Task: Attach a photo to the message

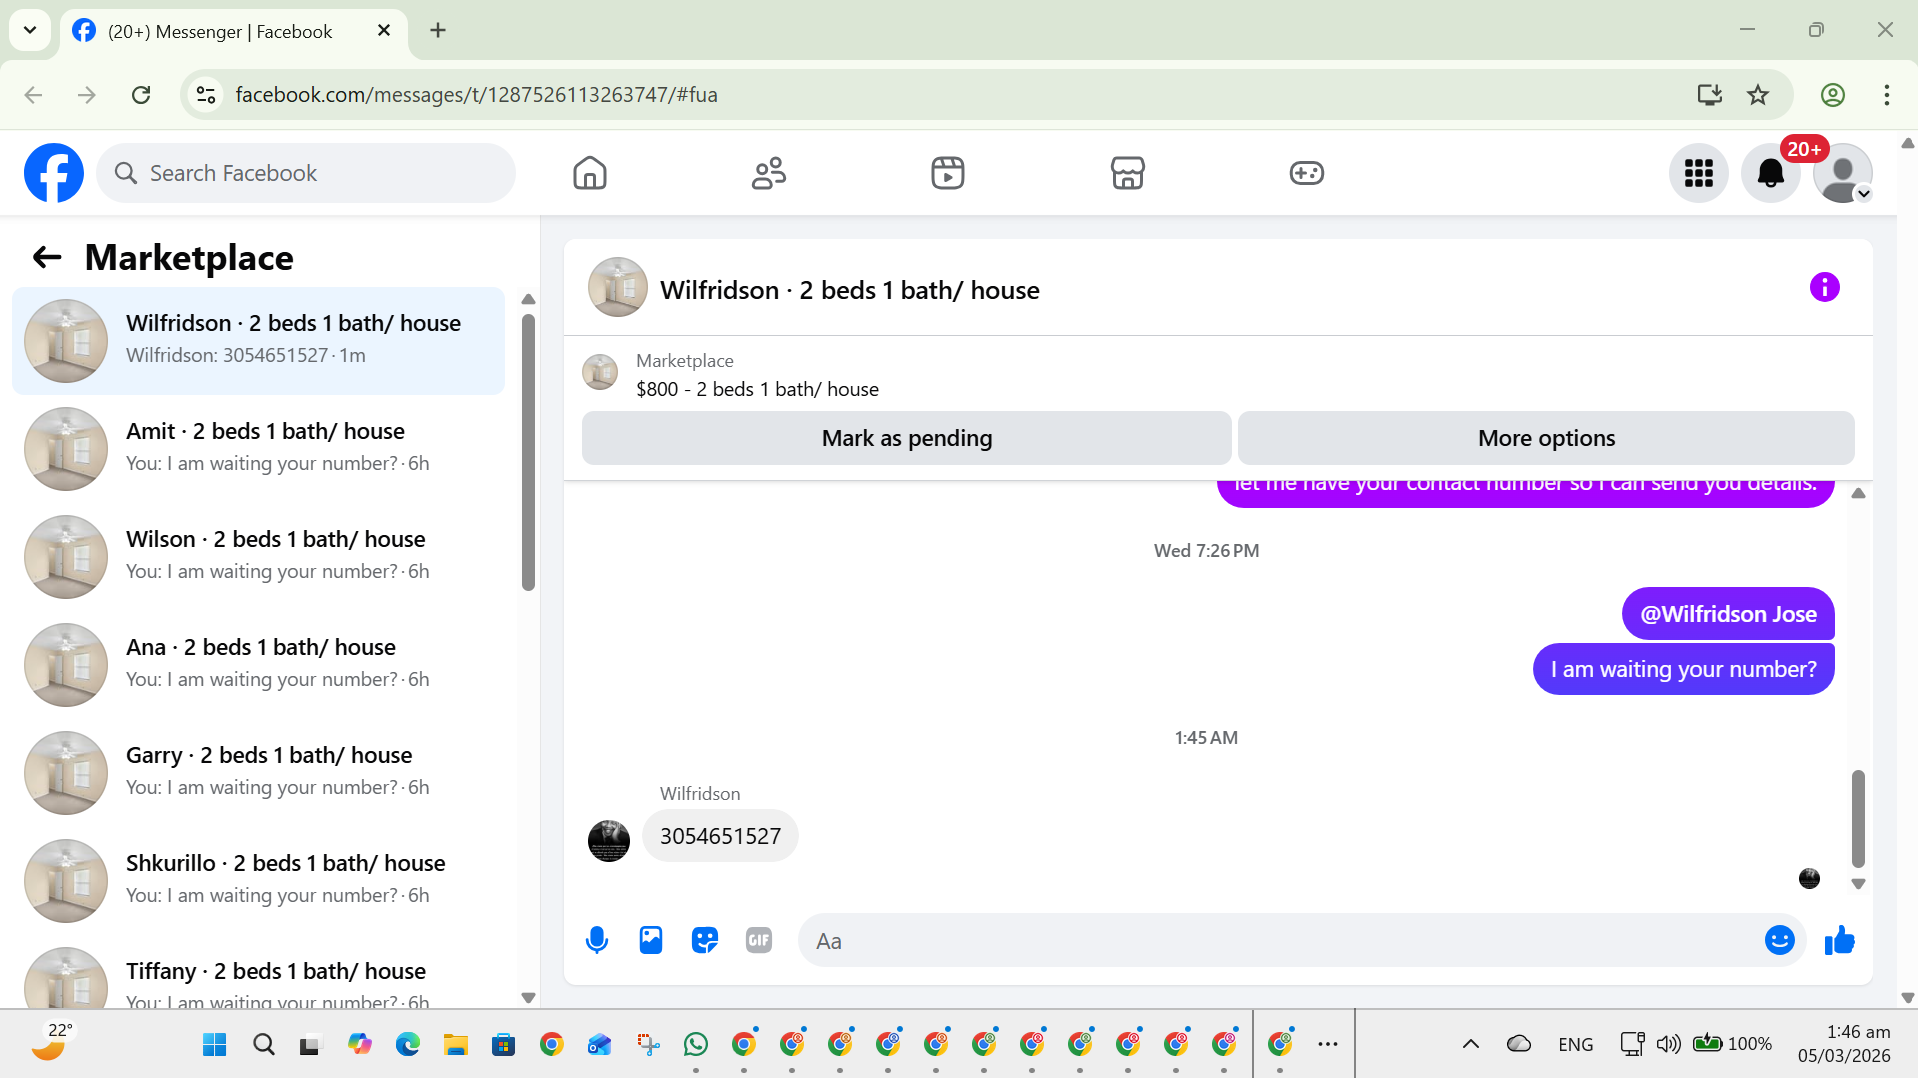Action: click(x=651, y=941)
